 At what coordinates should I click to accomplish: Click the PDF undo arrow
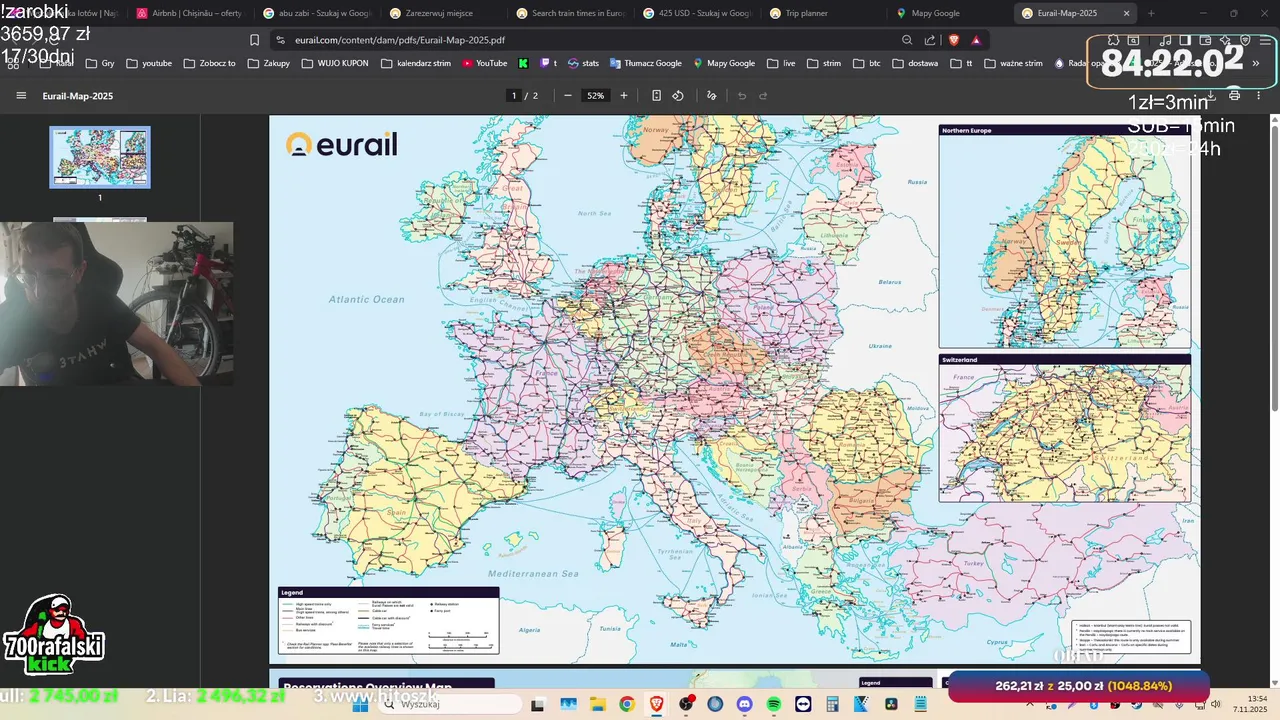click(742, 96)
